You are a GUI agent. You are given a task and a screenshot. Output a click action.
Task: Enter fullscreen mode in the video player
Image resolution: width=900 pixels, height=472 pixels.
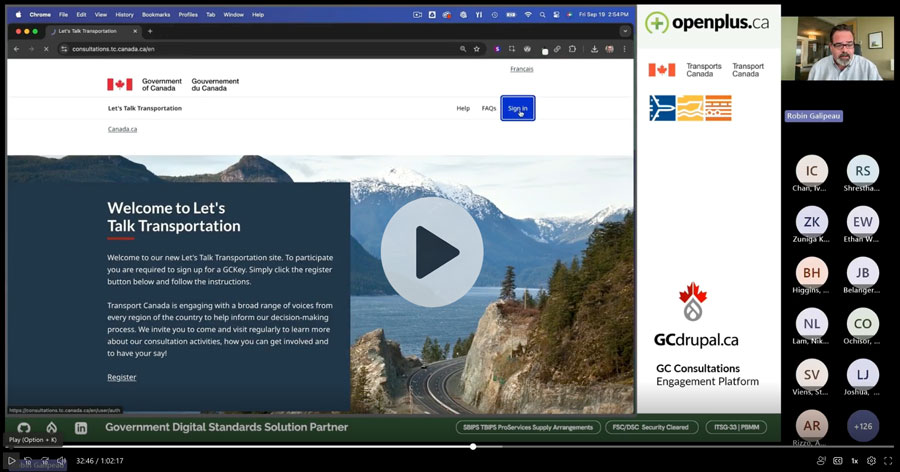tap(888, 461)
